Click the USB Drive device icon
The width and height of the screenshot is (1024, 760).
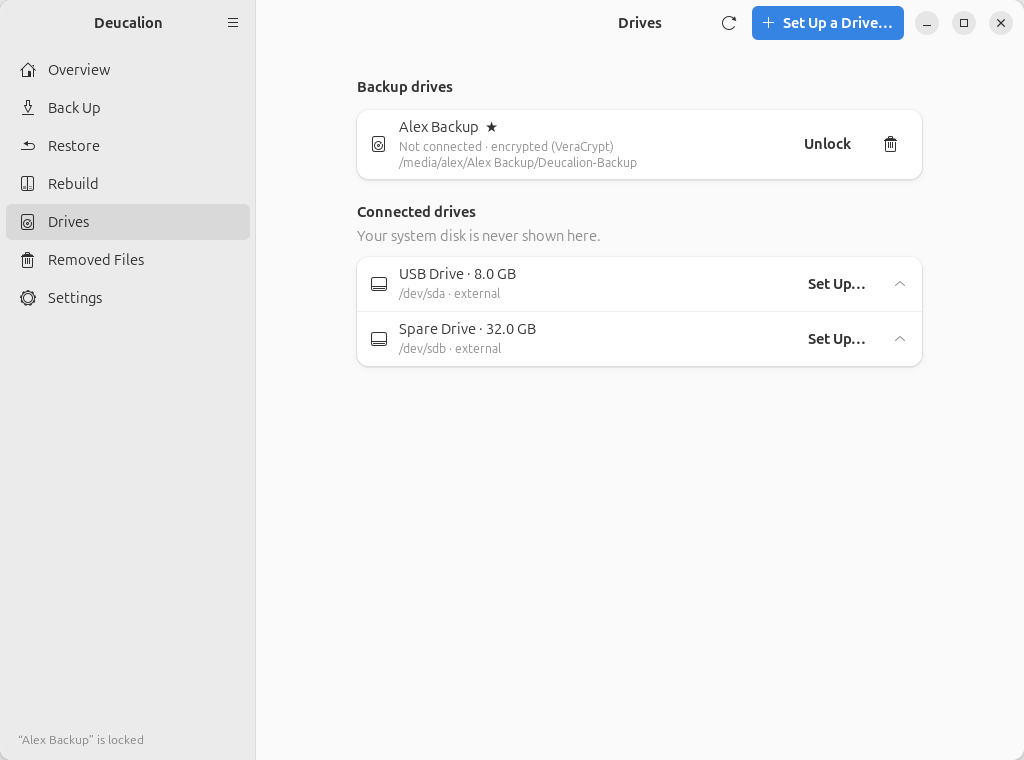coord(379,284)
